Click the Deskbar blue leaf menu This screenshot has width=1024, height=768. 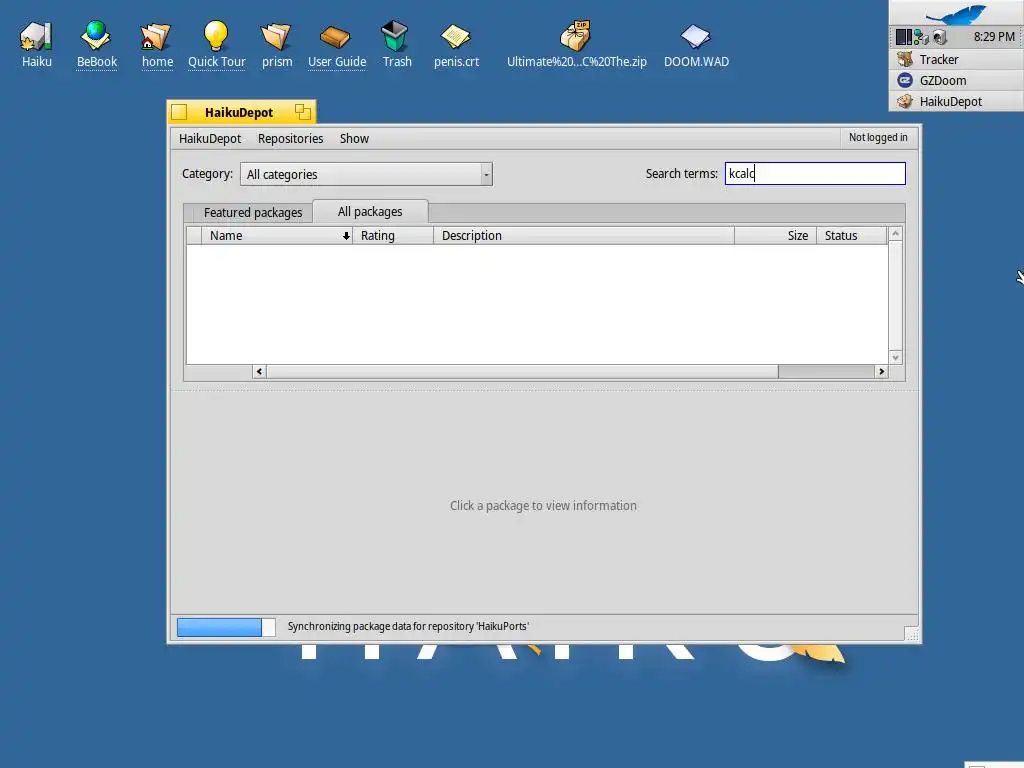point(956,13)
